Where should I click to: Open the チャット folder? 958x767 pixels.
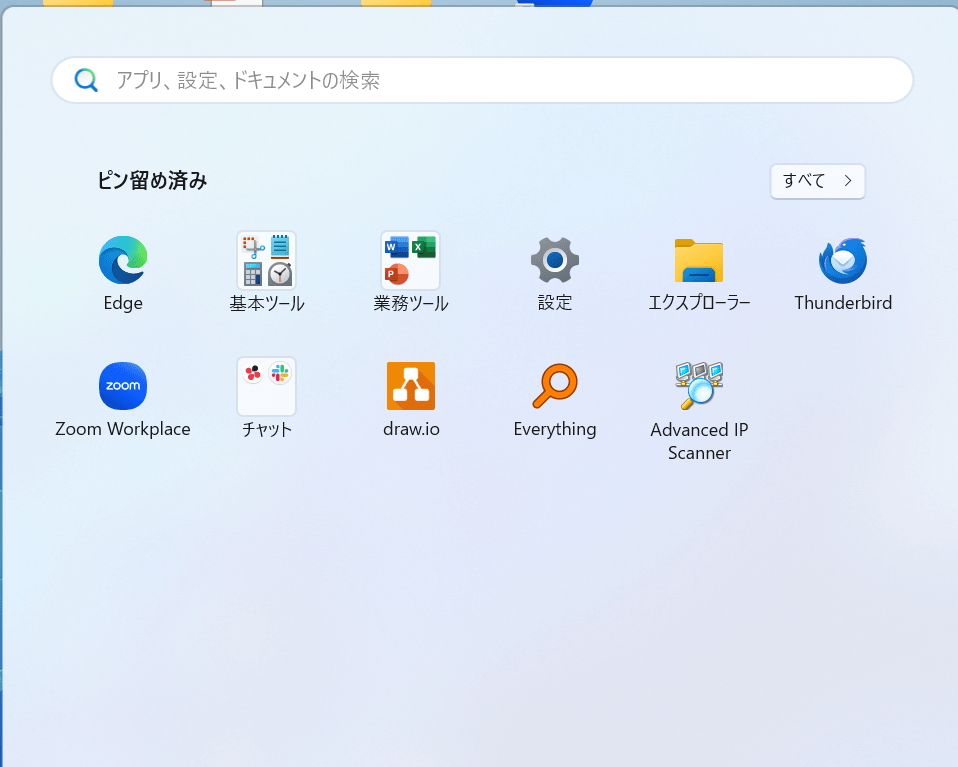(x=267, y=400)
